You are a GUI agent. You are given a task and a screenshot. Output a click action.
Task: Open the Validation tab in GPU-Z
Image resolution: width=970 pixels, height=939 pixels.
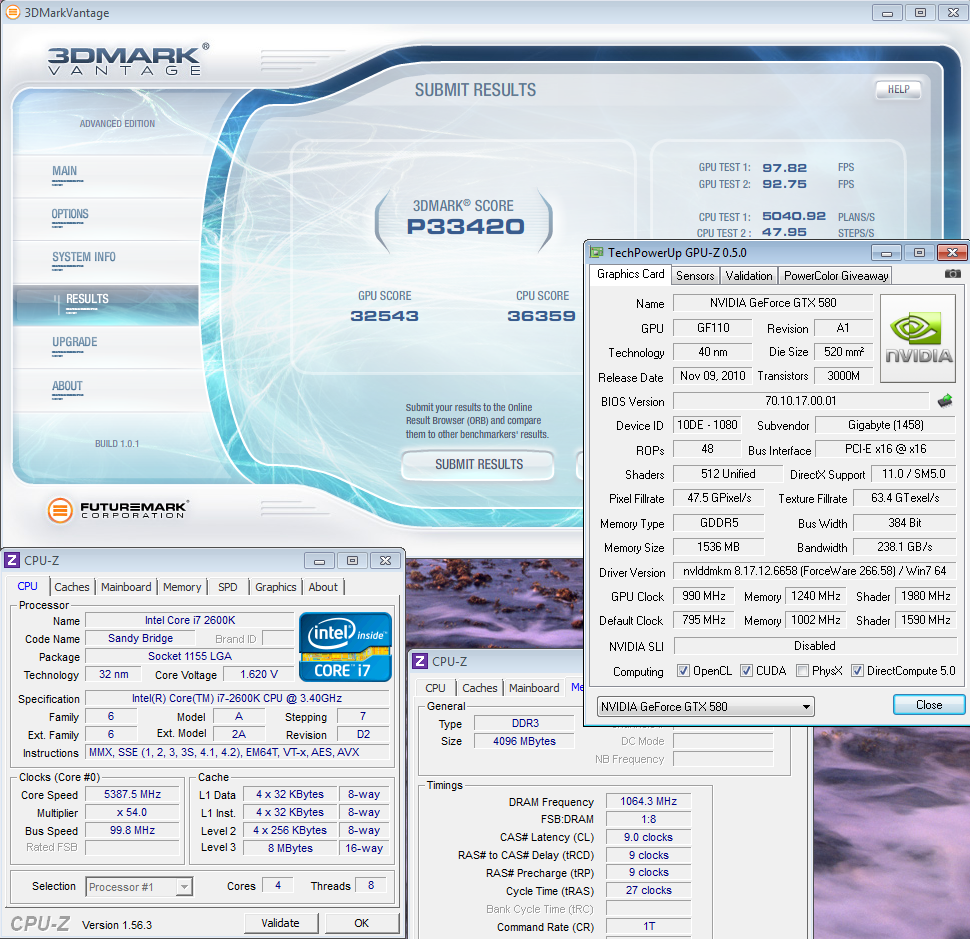(x=749, y=276)
